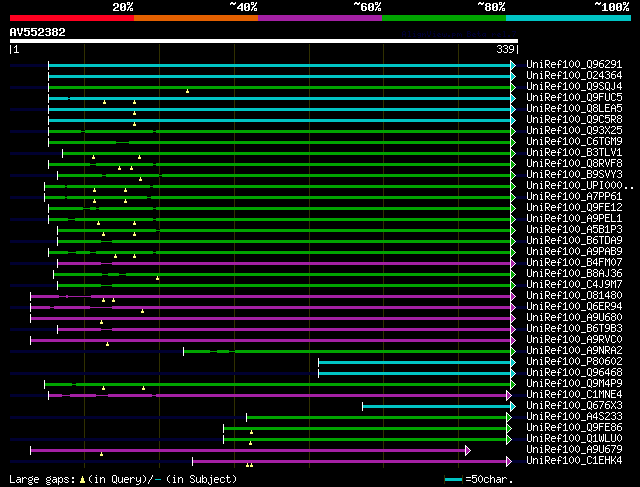Select the UniRef100_A4S233 label
640x487 pixels.
[574, 417]
